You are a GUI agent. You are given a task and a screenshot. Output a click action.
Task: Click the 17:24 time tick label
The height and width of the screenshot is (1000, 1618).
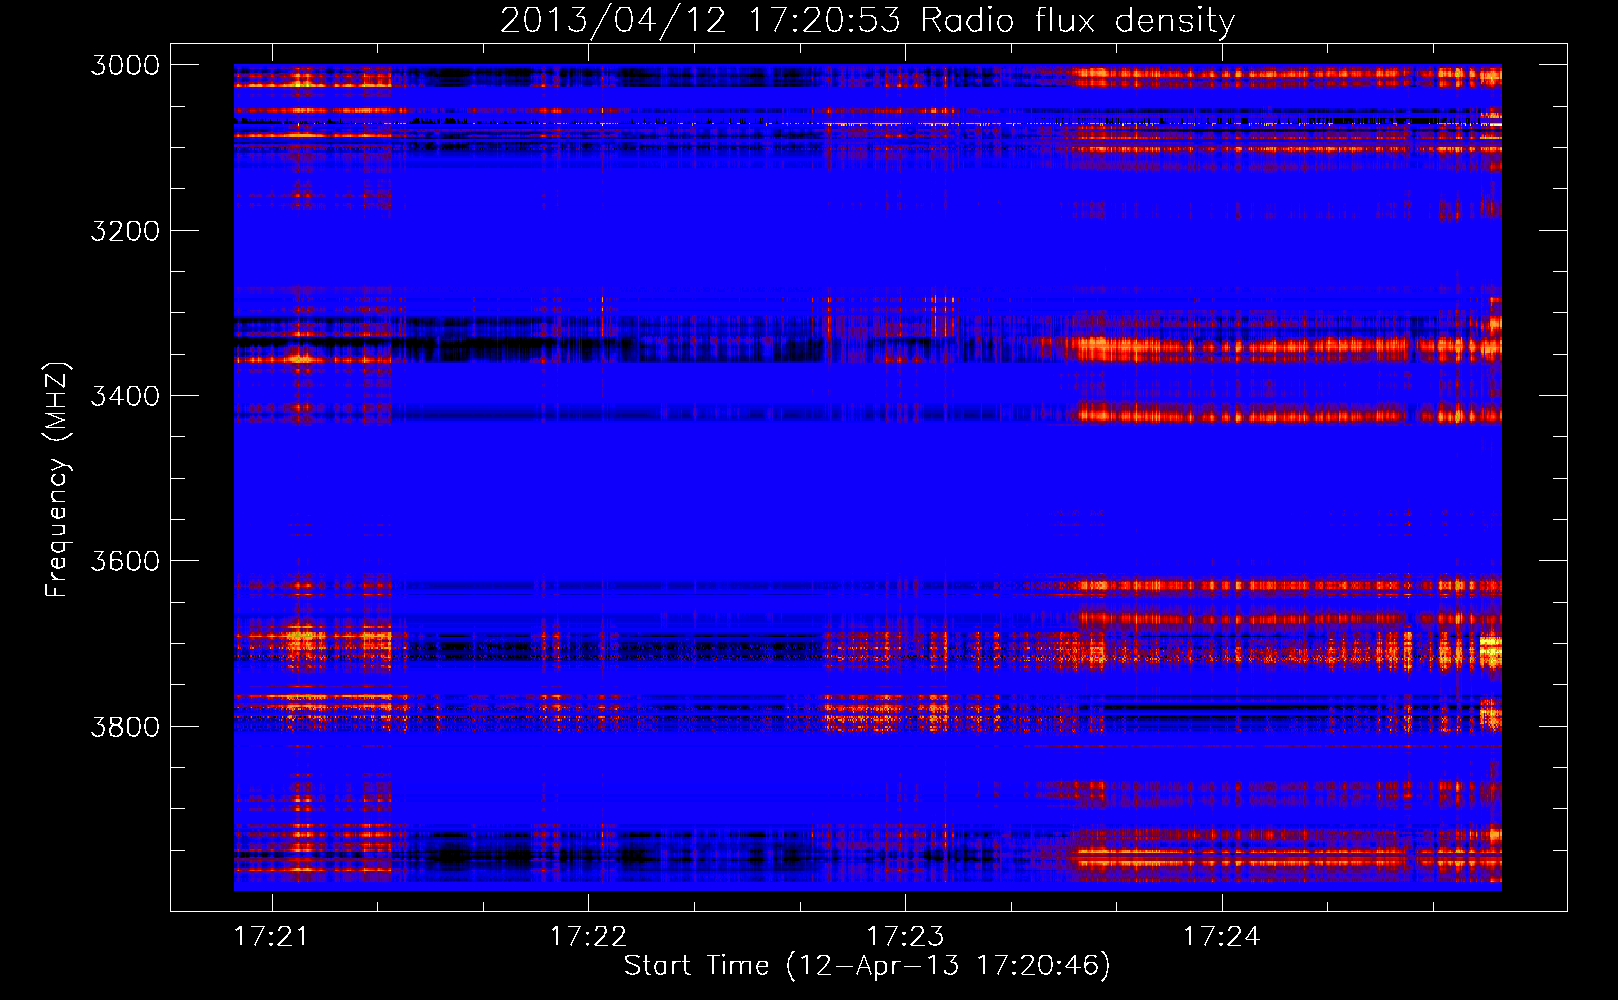click(1221, 936)
